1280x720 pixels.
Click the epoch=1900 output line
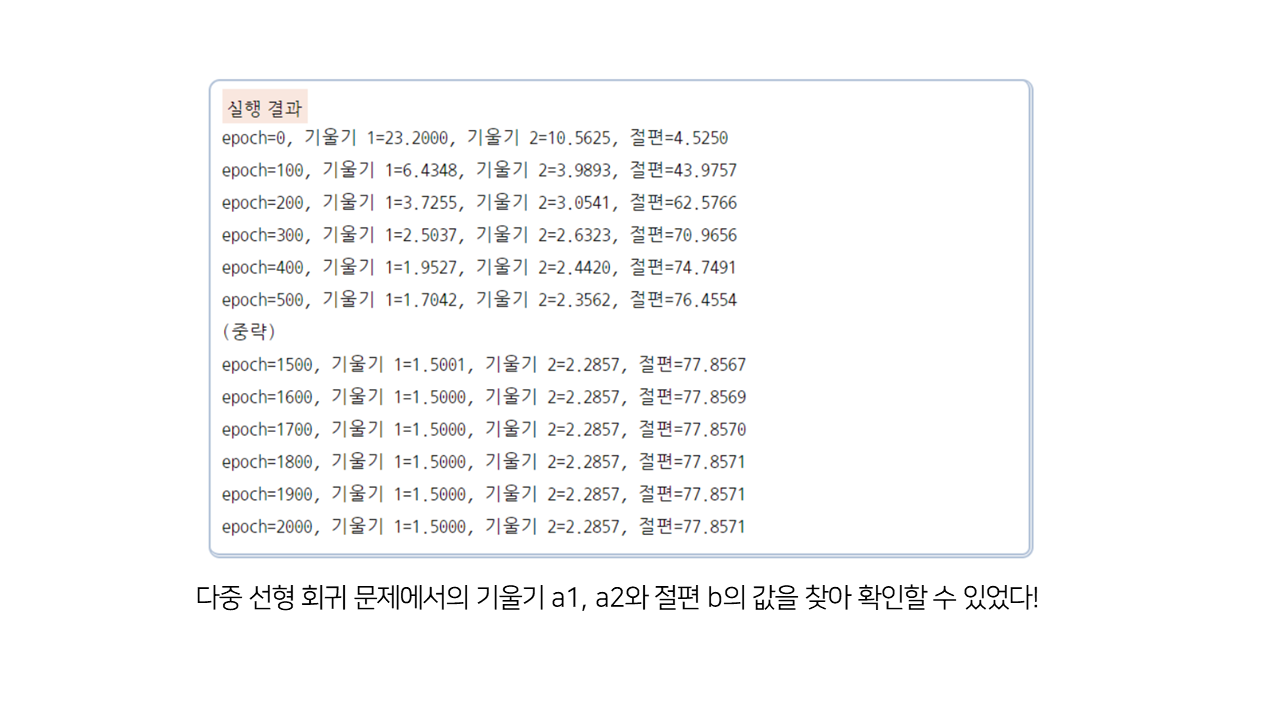click(x=484, y=494)
